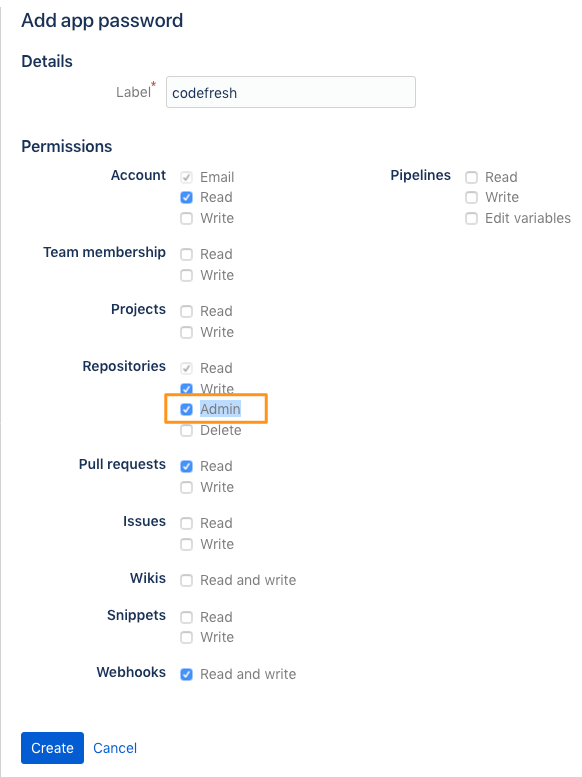Check Pipelines Edit variables option
This screenshot has height=777, width=582.
[471, 219]
